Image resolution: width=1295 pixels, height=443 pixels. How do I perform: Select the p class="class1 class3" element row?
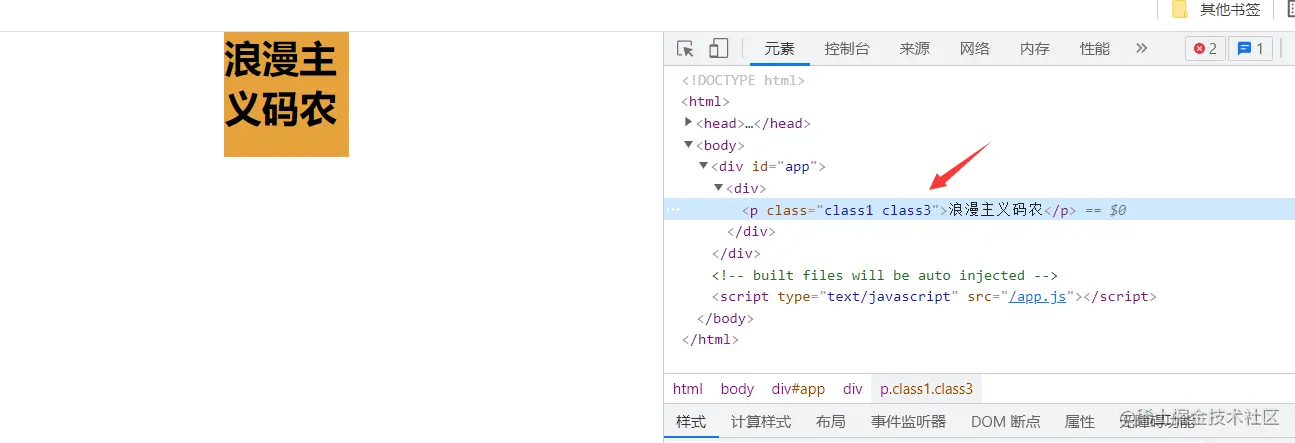pyautogui.click(x=979, y=210)
